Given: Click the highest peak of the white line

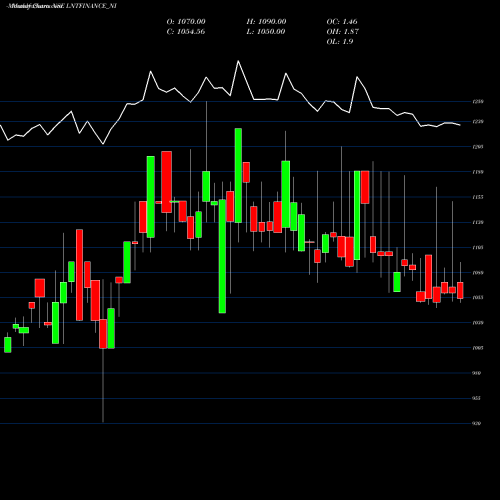Looking at the screenshot, I should coord(238,61).
